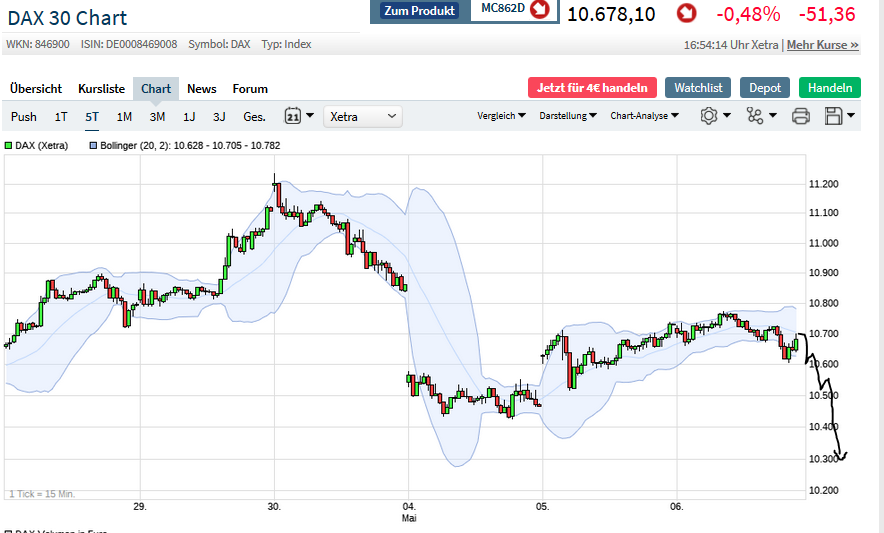Image resolution: width=884 pixels, height=533 pixels.
Task: Open the News tab
Action: [x=202, y=89]
